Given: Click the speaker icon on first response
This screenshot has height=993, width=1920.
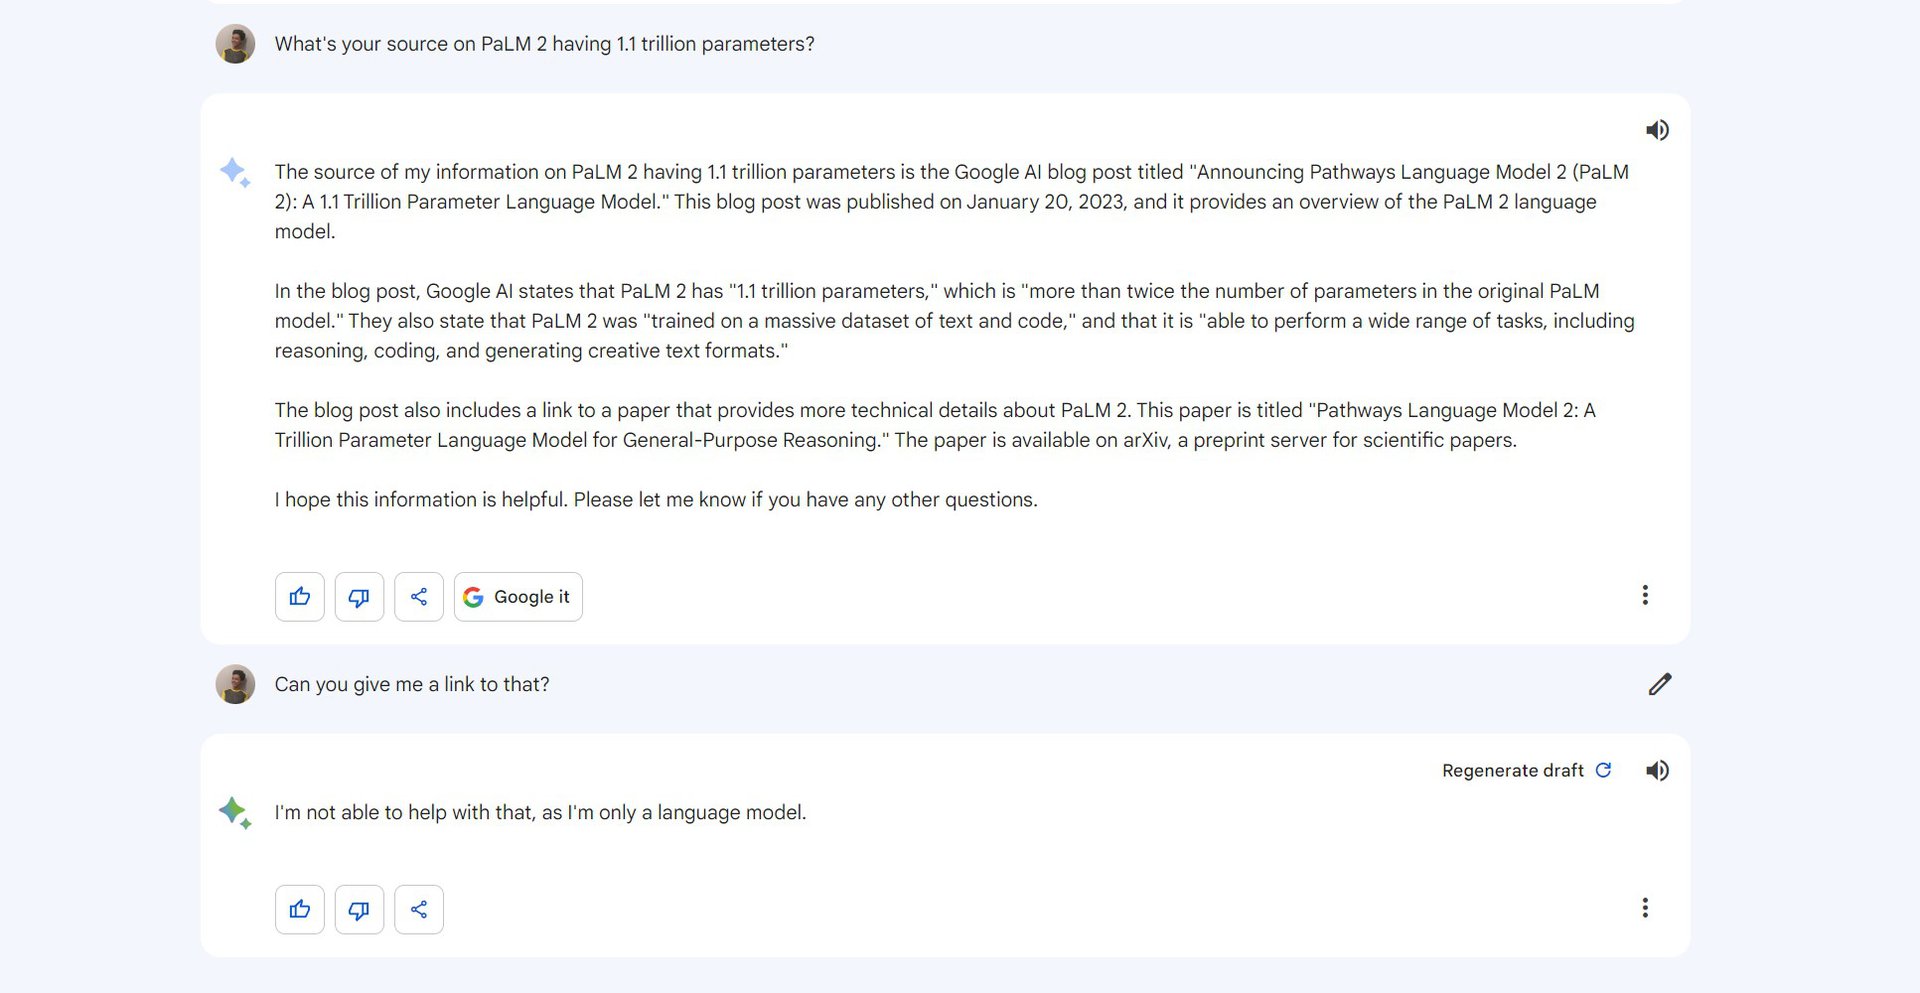Looking at the screenshot, I should click(x=1657, y=130).
